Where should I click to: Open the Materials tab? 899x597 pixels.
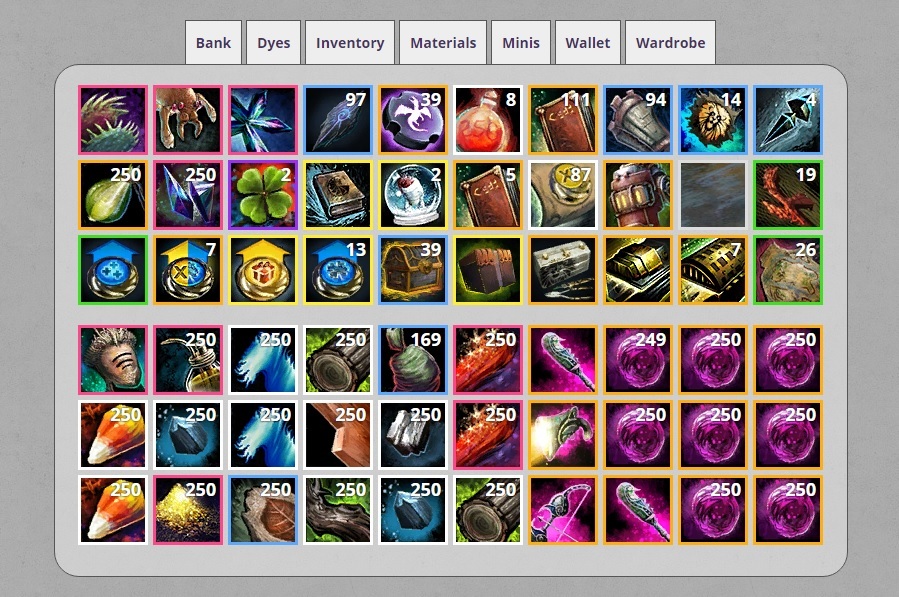point(443,42)
